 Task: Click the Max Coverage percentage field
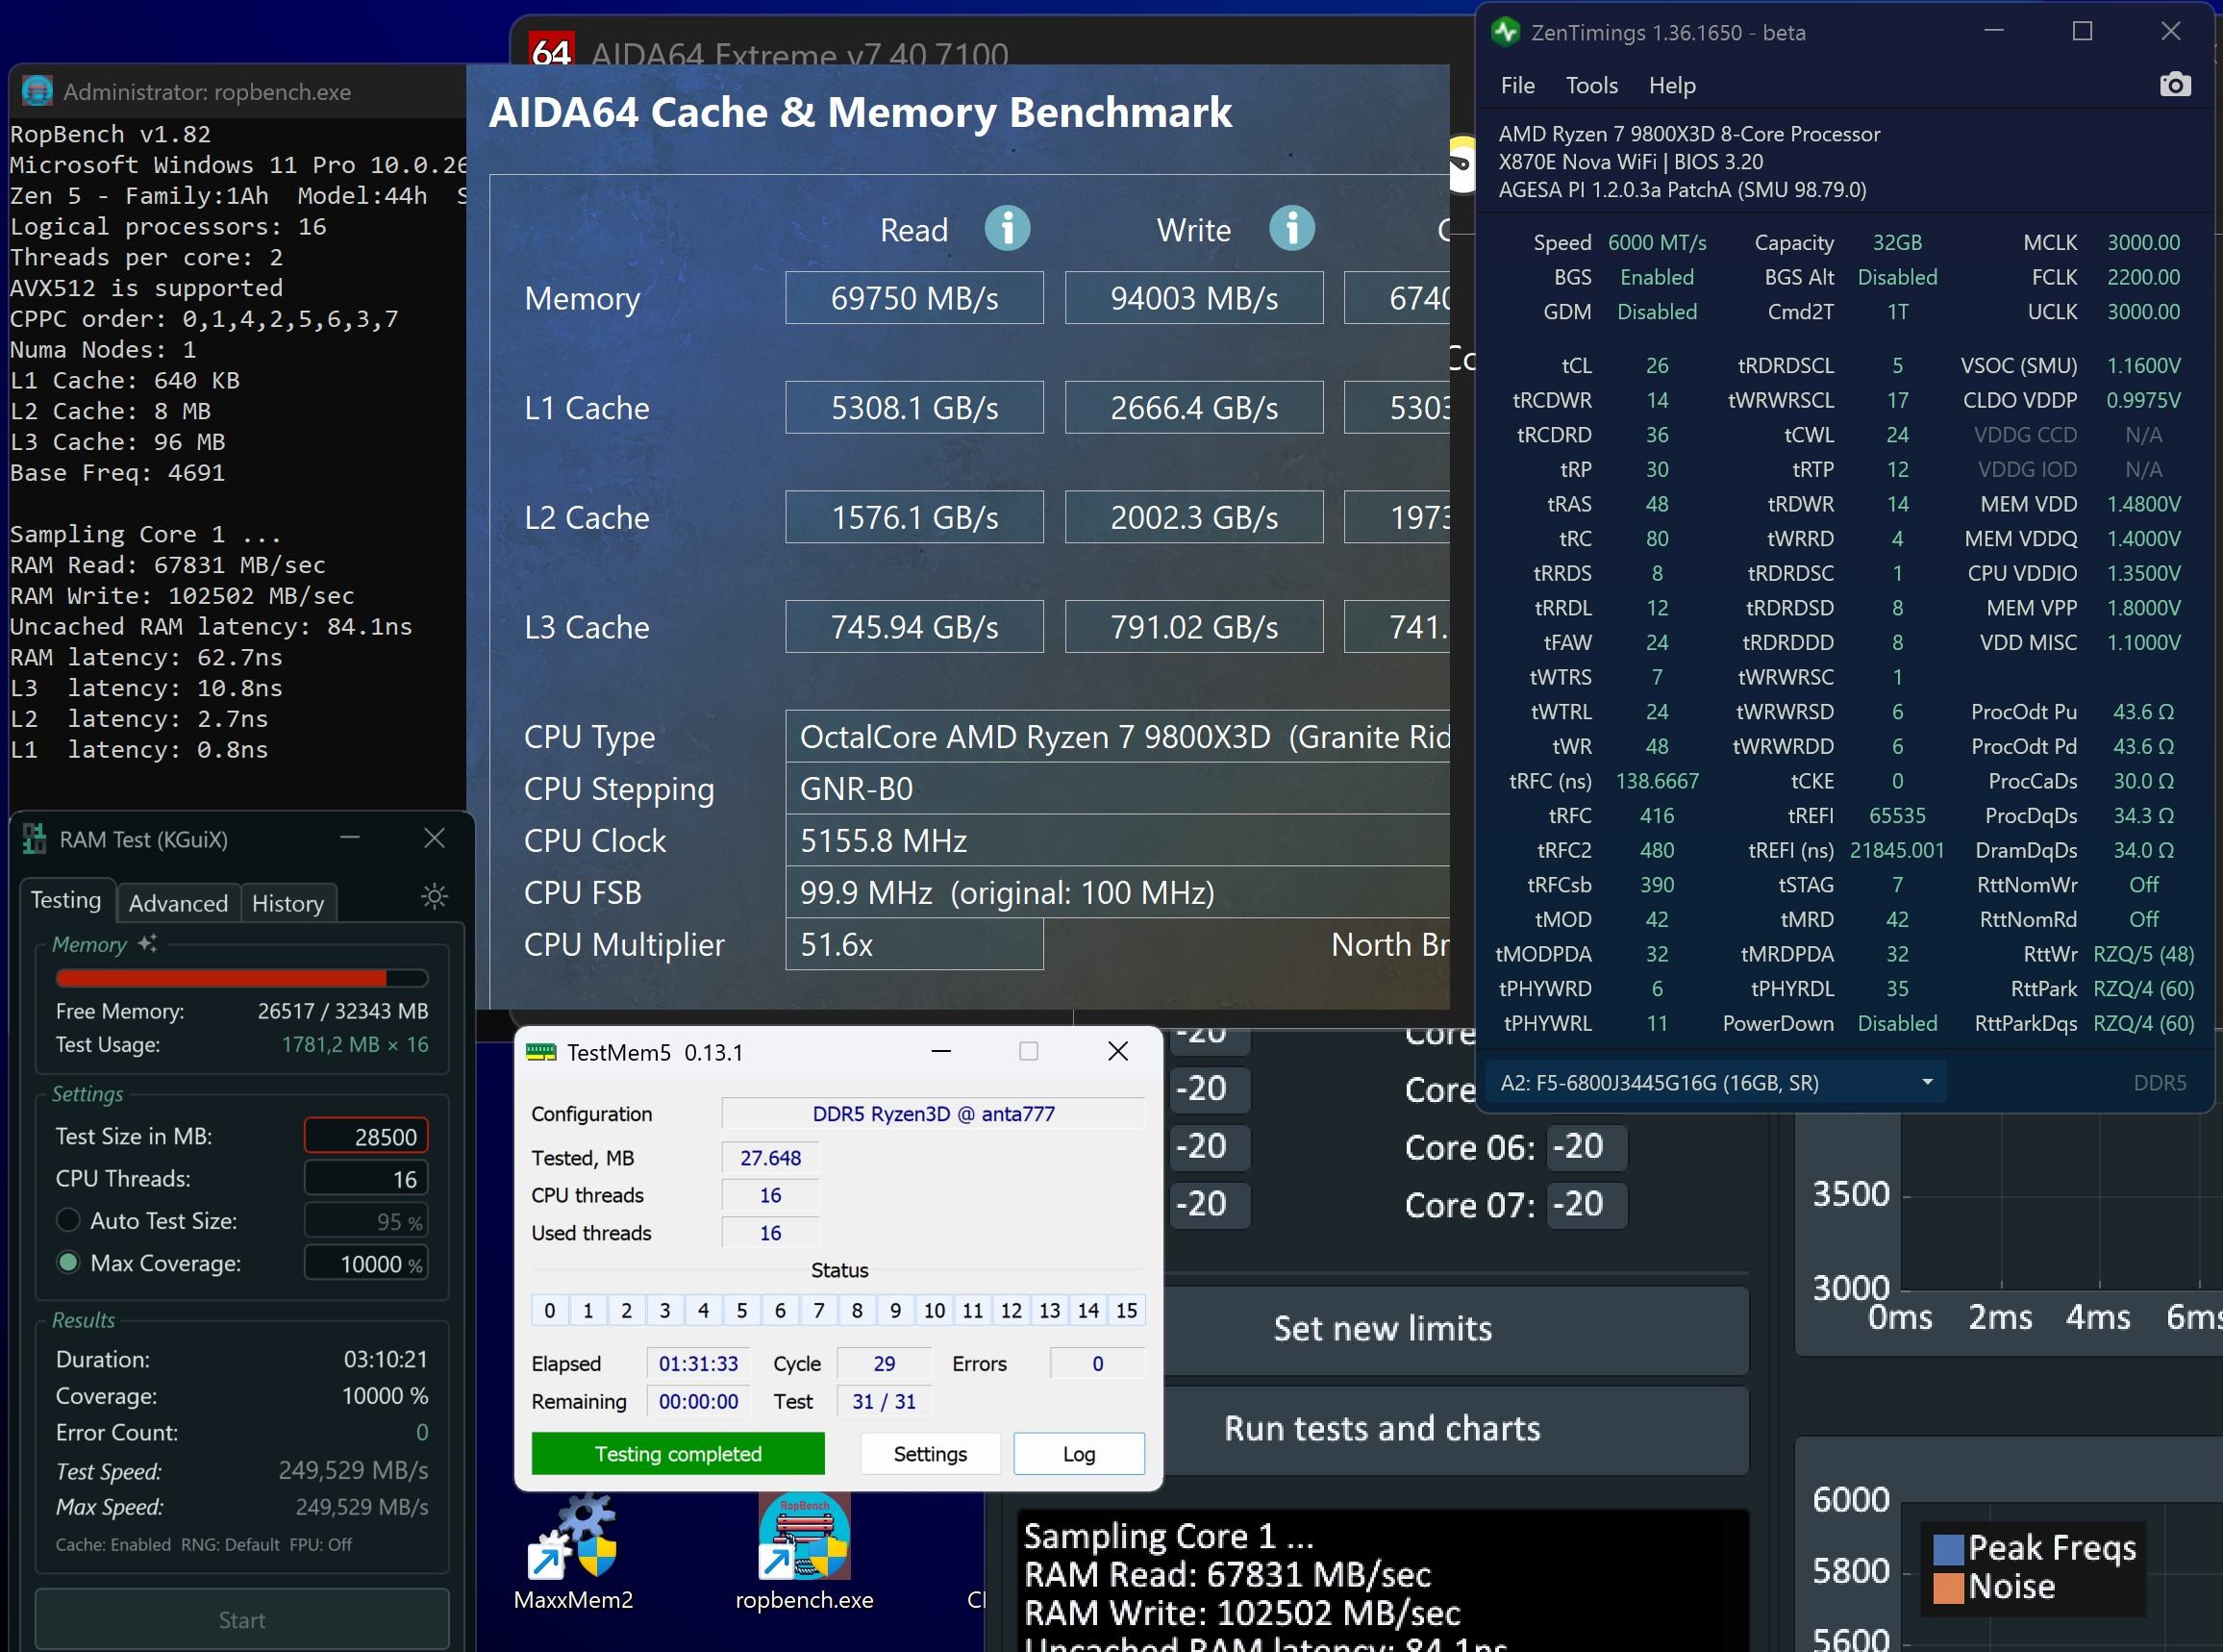pos(366,1263)
